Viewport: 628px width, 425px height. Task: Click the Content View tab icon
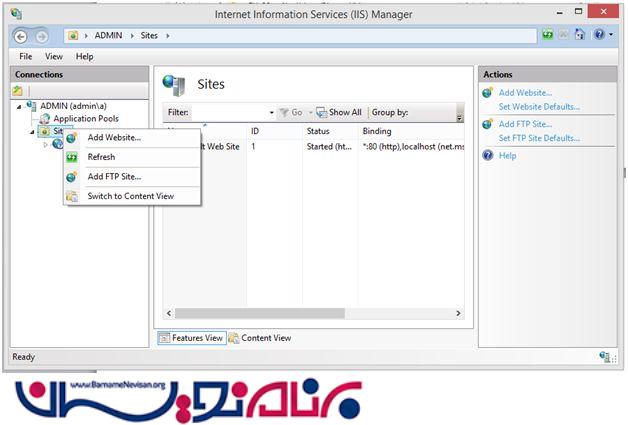coord(233,338)
